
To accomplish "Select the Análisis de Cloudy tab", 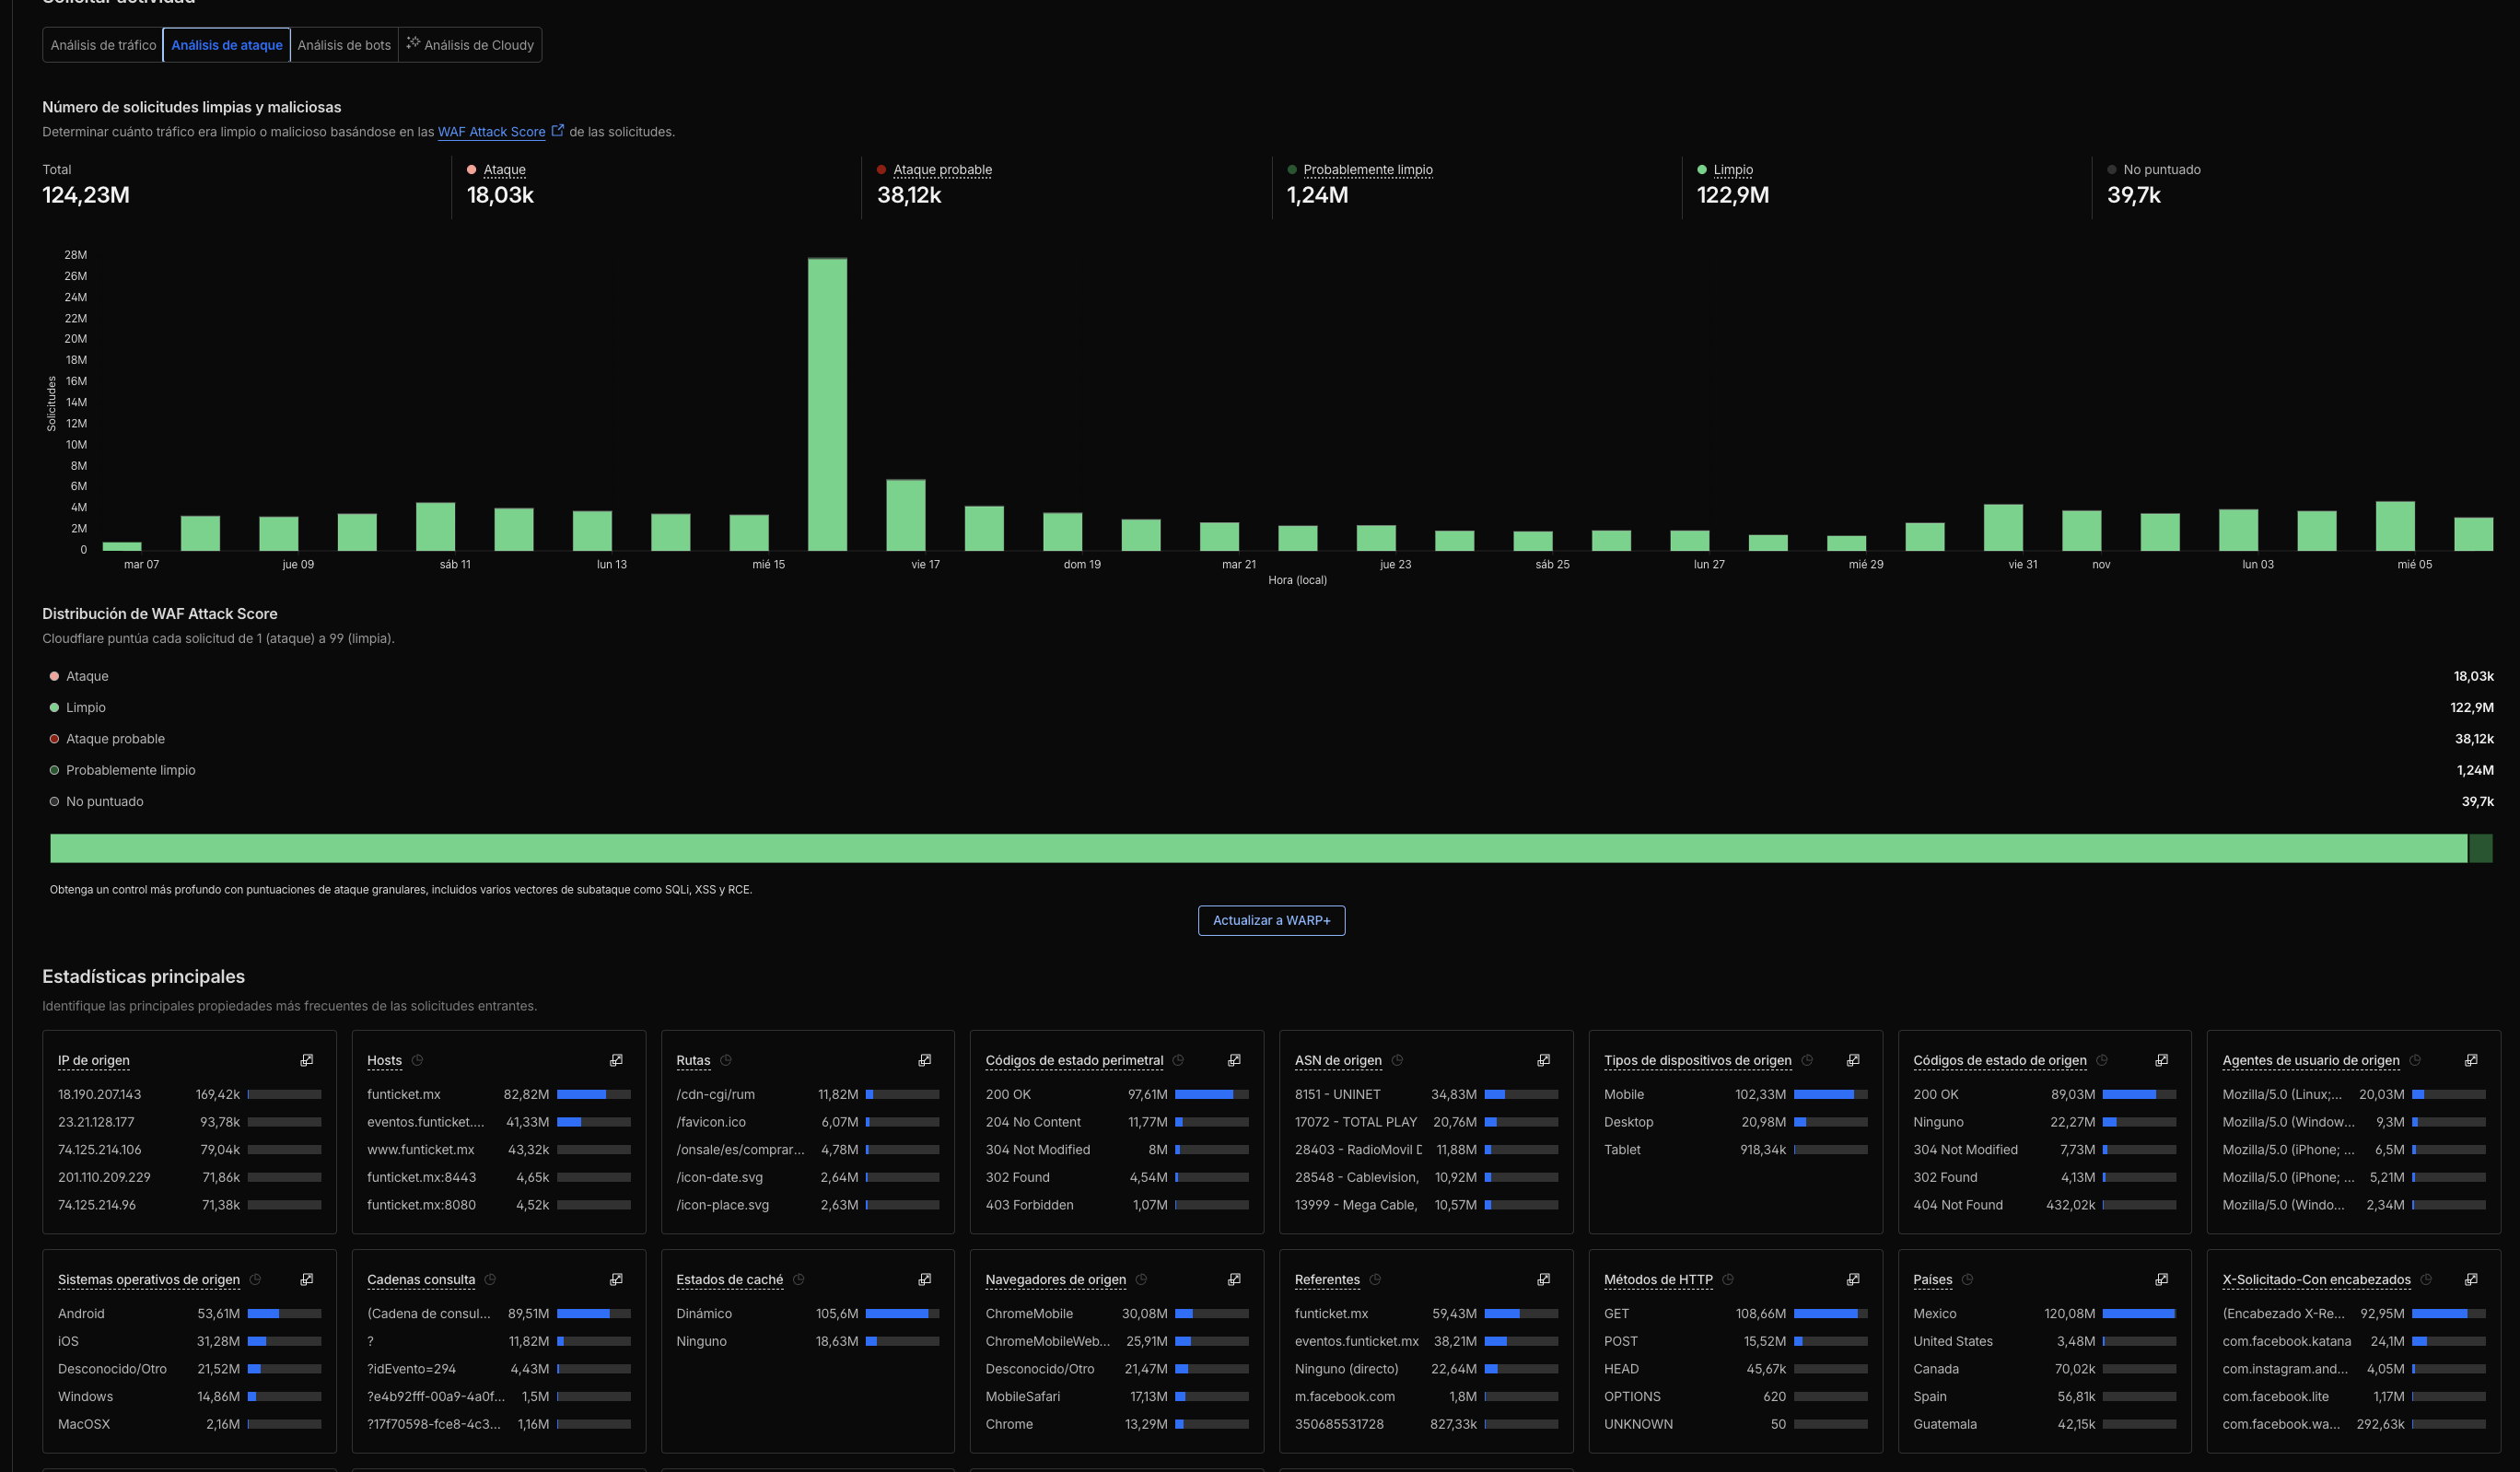I will point(470,45).
